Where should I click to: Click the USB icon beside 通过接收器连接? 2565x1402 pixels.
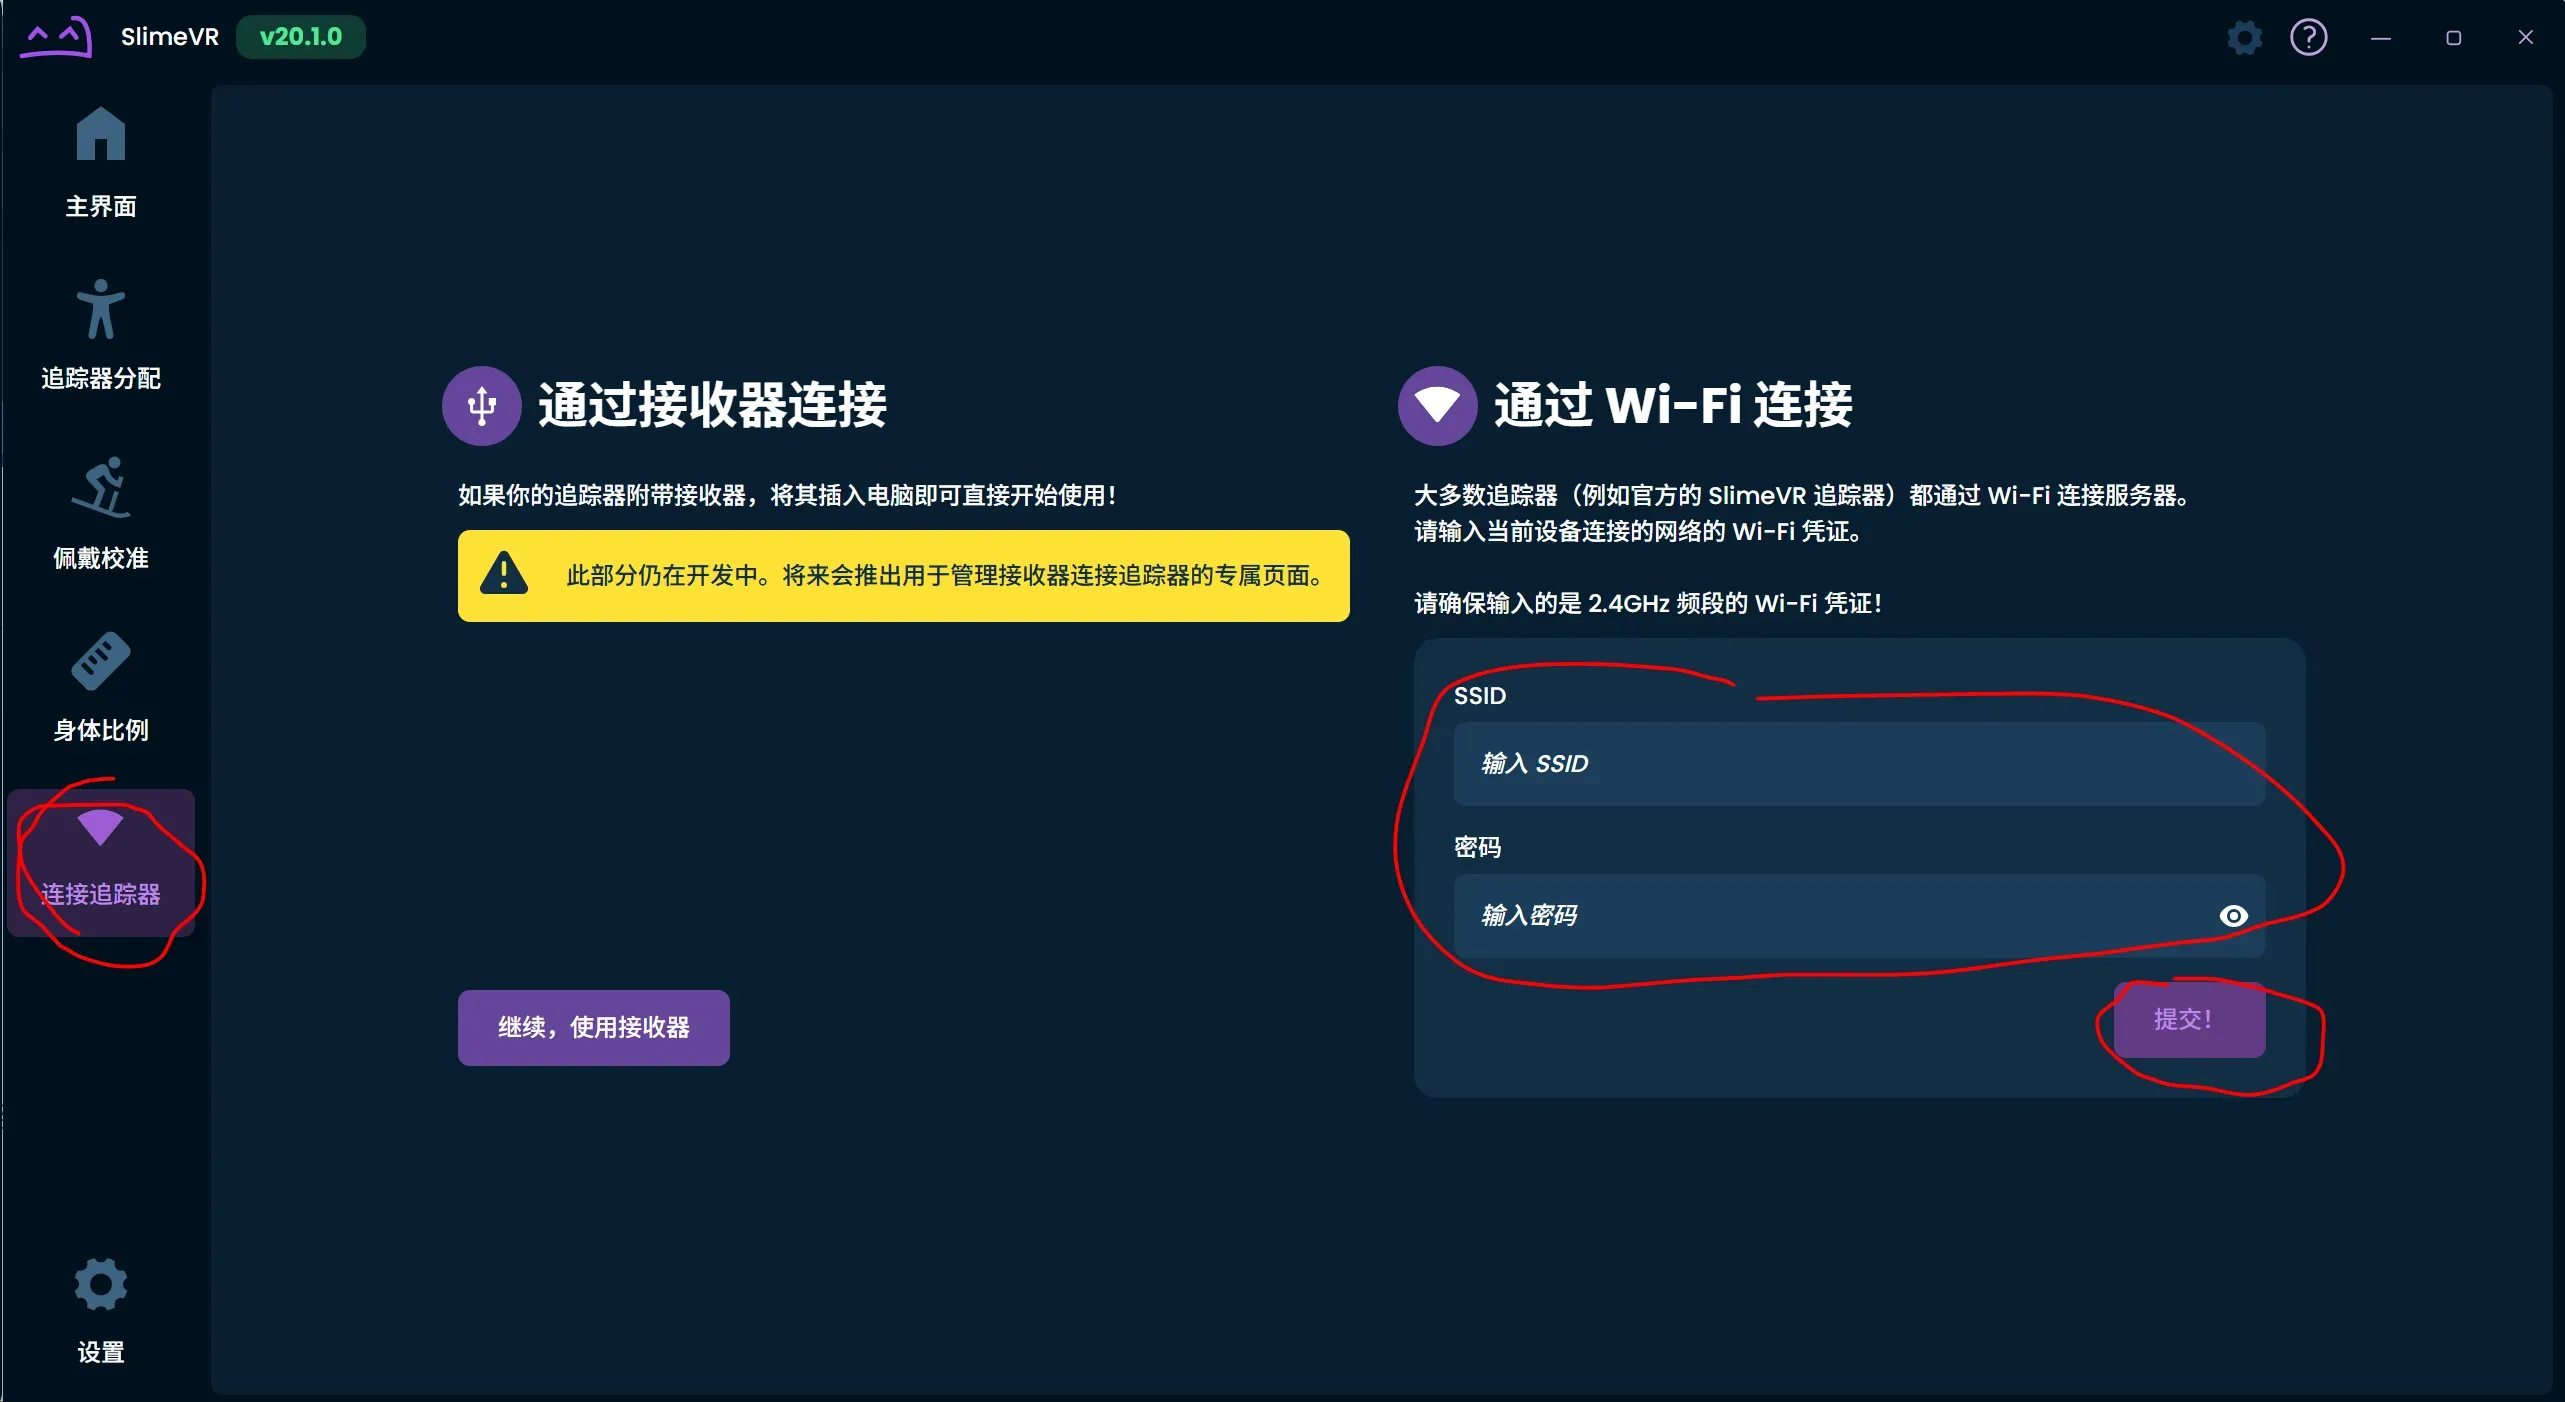(x=482, y=406)
